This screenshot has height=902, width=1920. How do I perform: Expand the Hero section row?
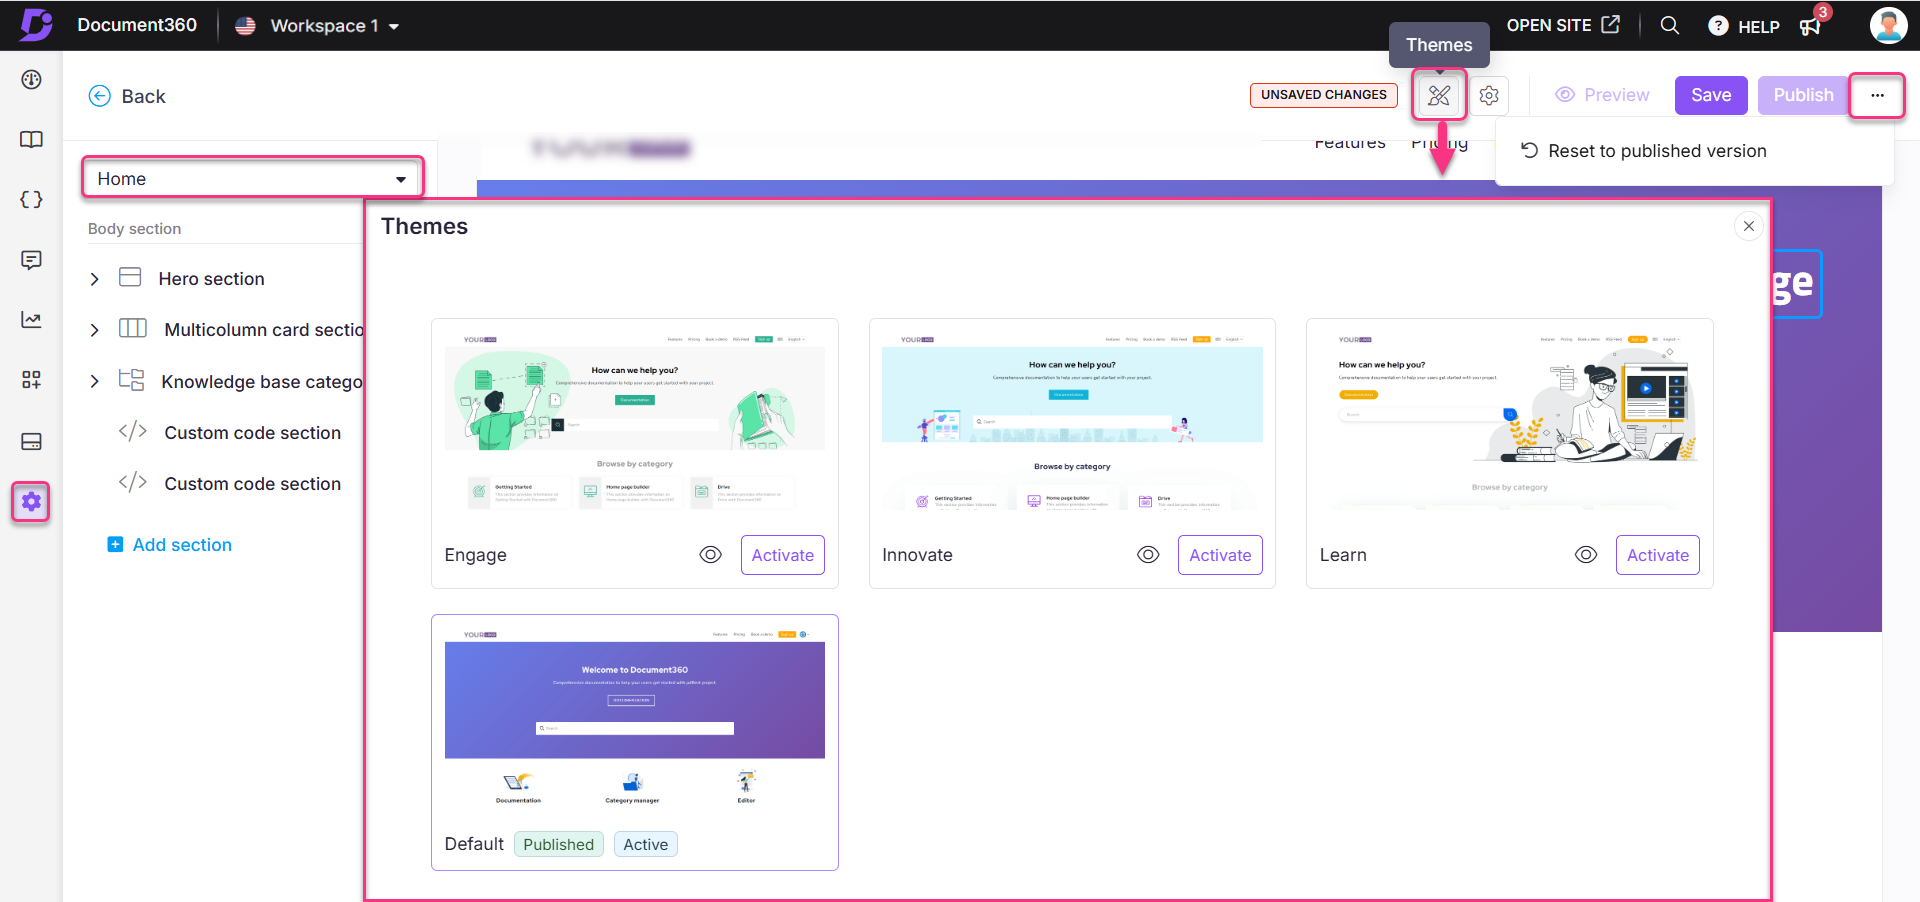(x=94, y=279)
